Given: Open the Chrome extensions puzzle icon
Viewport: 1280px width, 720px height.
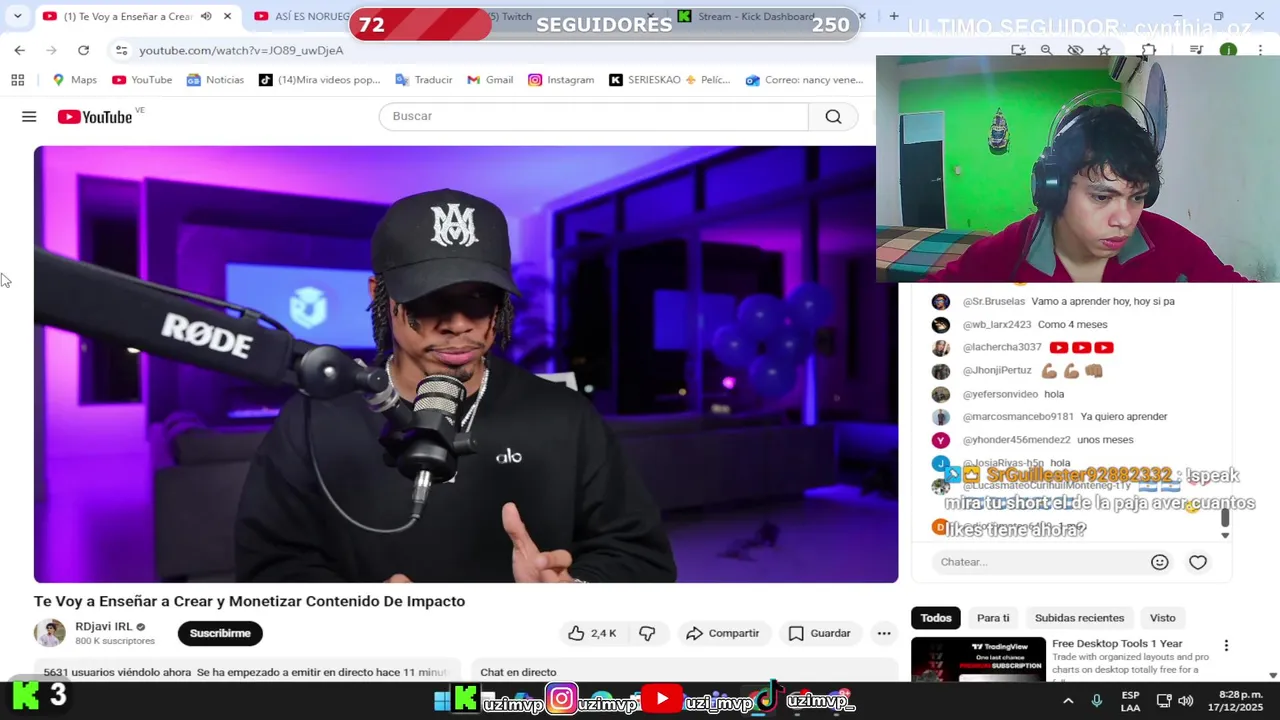Looking at the screenshot, I should click(x=1149, y=50).
